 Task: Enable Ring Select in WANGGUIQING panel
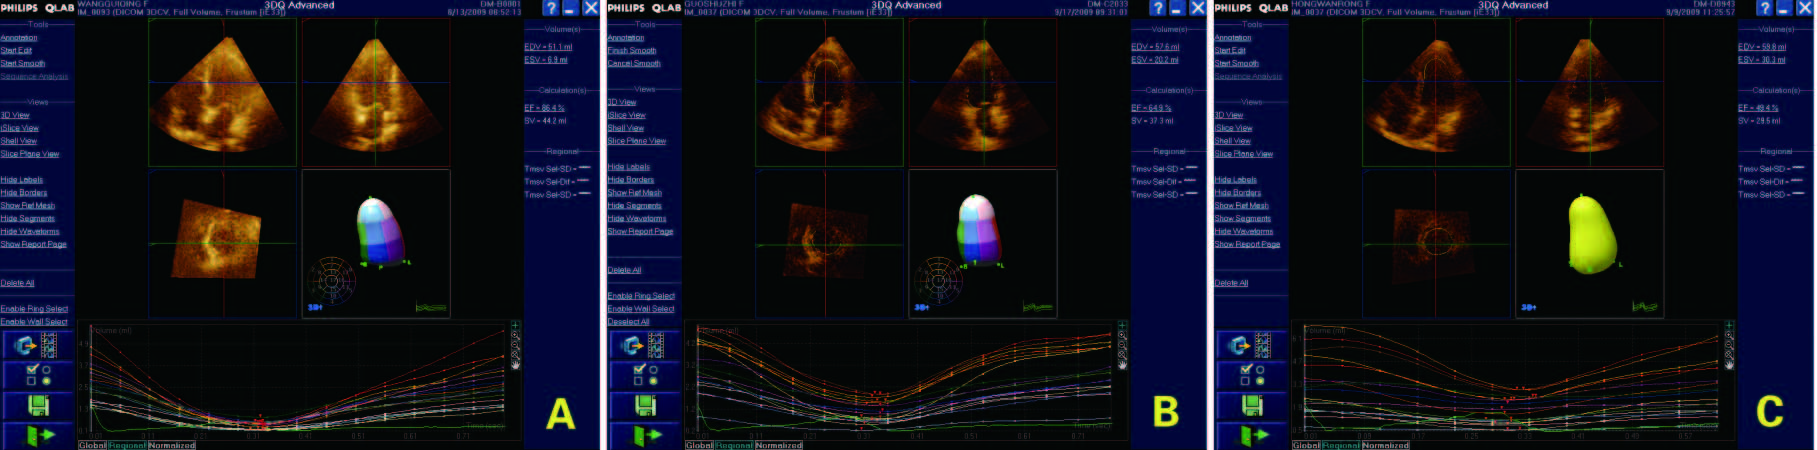click(x=34, y=309)
